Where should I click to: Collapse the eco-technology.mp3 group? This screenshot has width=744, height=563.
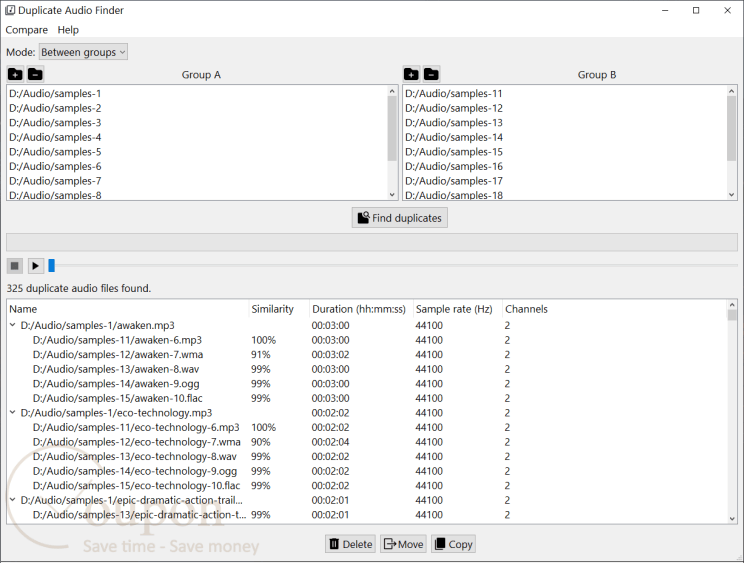point(13,413)
